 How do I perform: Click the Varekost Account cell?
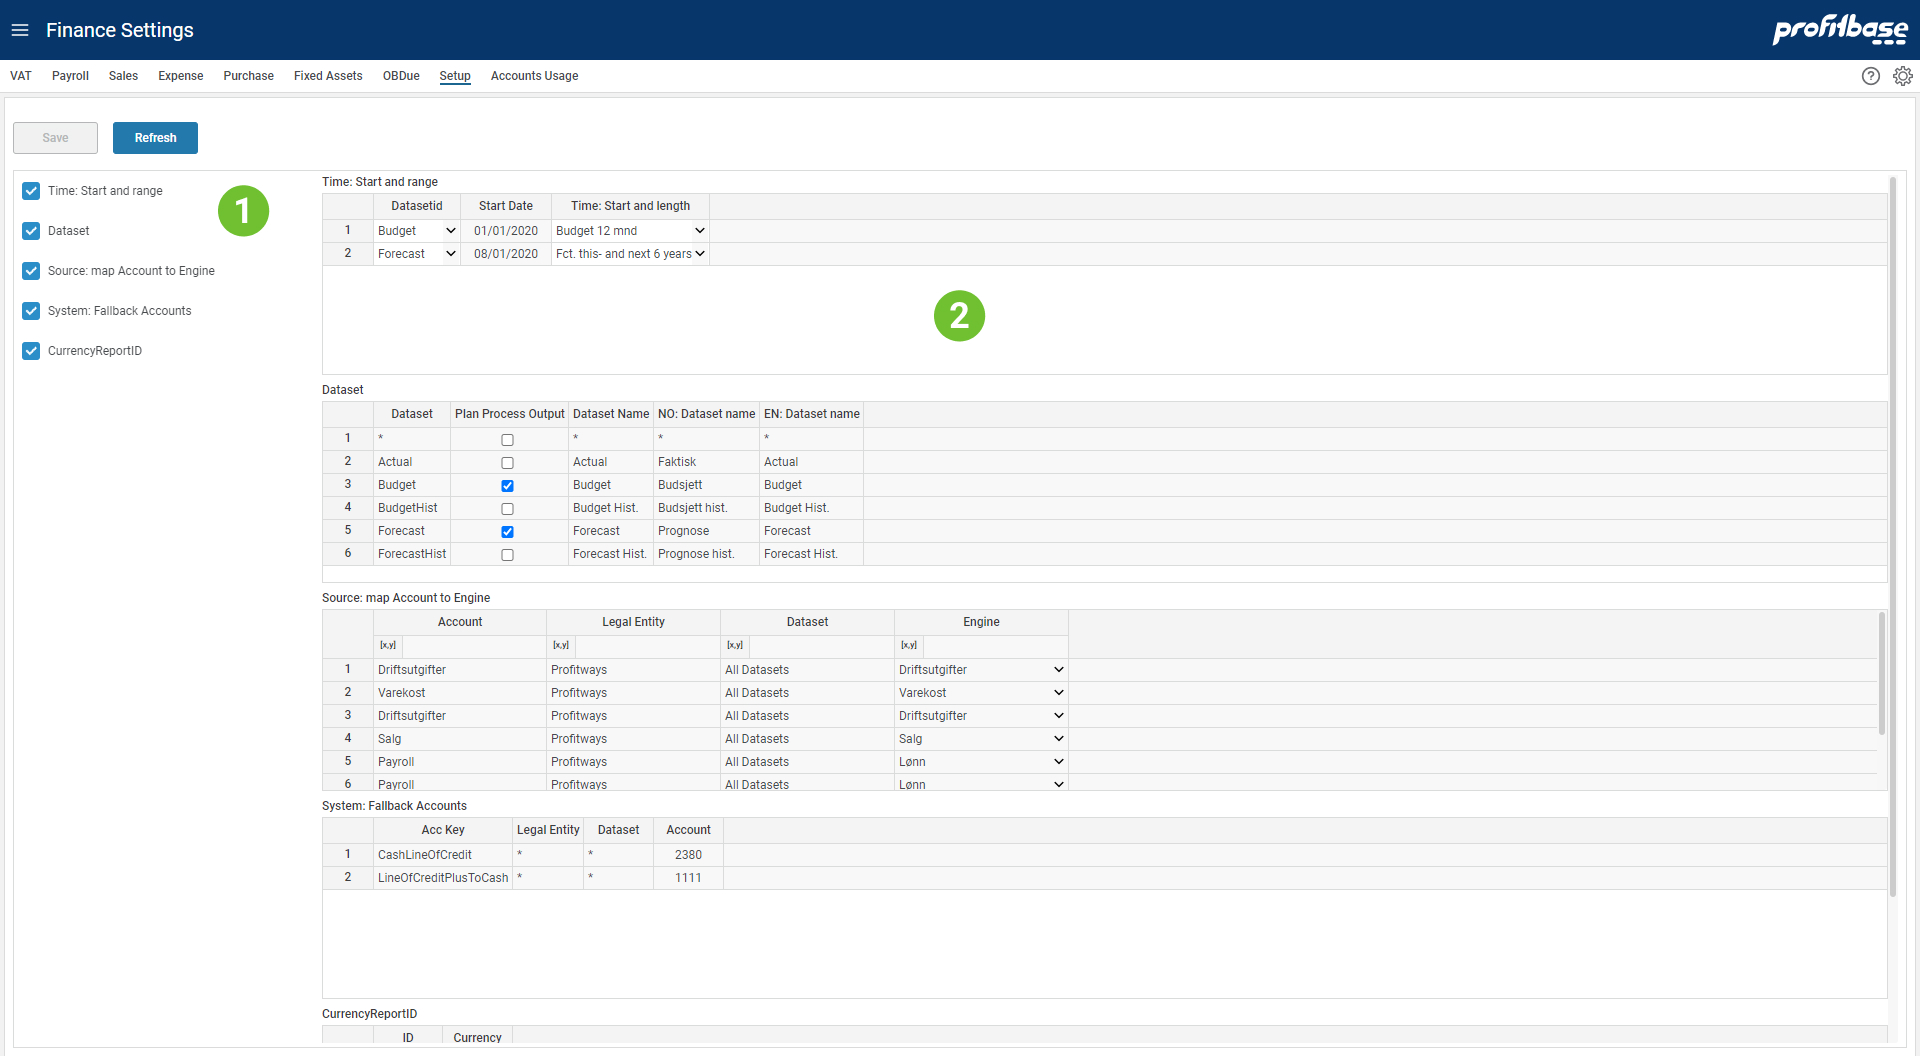click(460, 693)
